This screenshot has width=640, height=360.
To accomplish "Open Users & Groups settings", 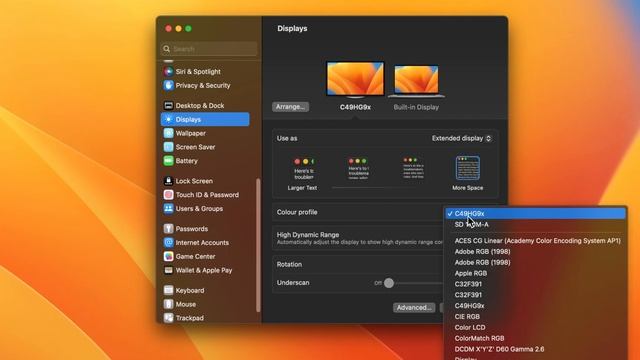I will (x=205, y=209).
